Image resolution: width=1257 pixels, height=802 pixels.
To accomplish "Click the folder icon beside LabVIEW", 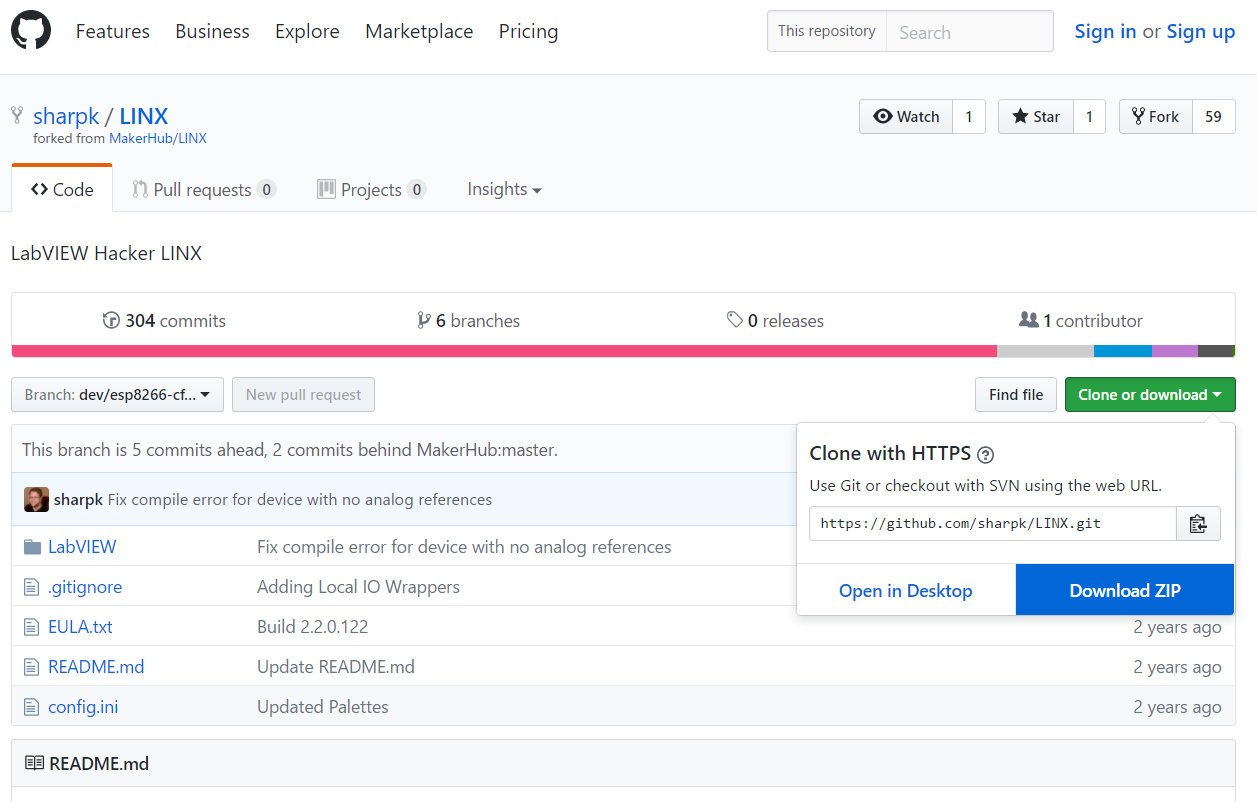I will click(31, 547).
